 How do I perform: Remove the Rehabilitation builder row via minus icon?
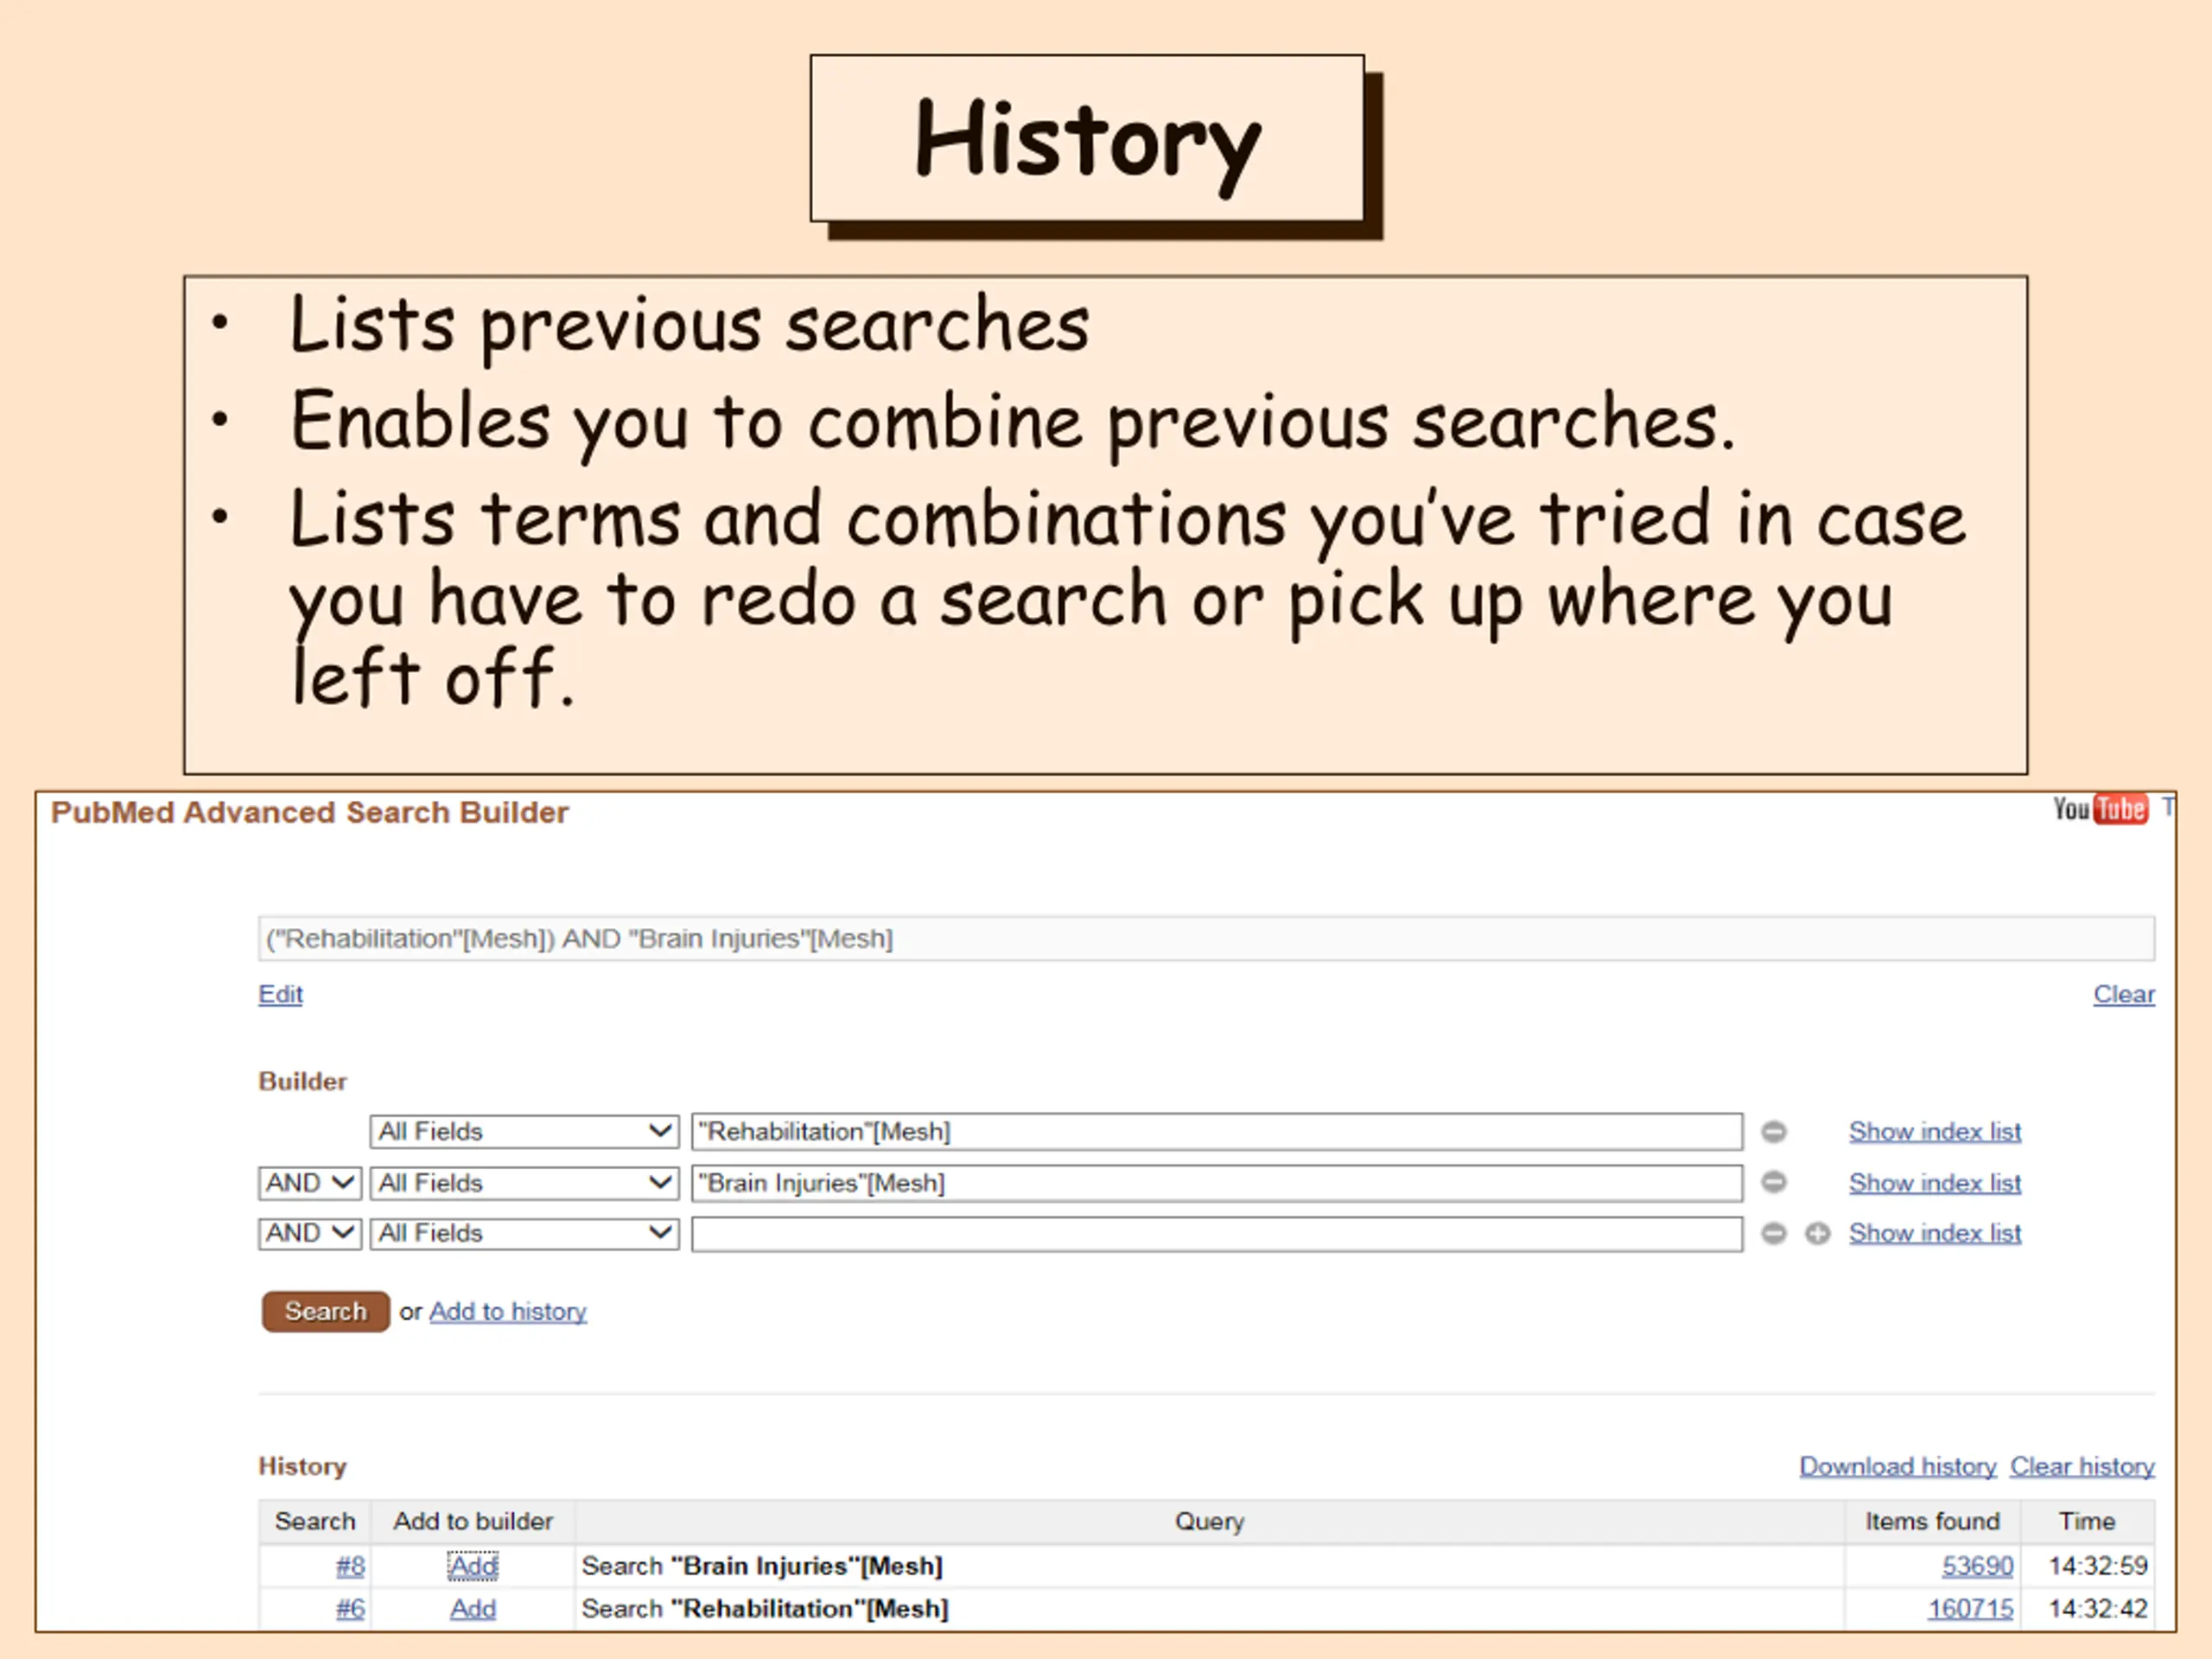[x=1773, y=1131]
